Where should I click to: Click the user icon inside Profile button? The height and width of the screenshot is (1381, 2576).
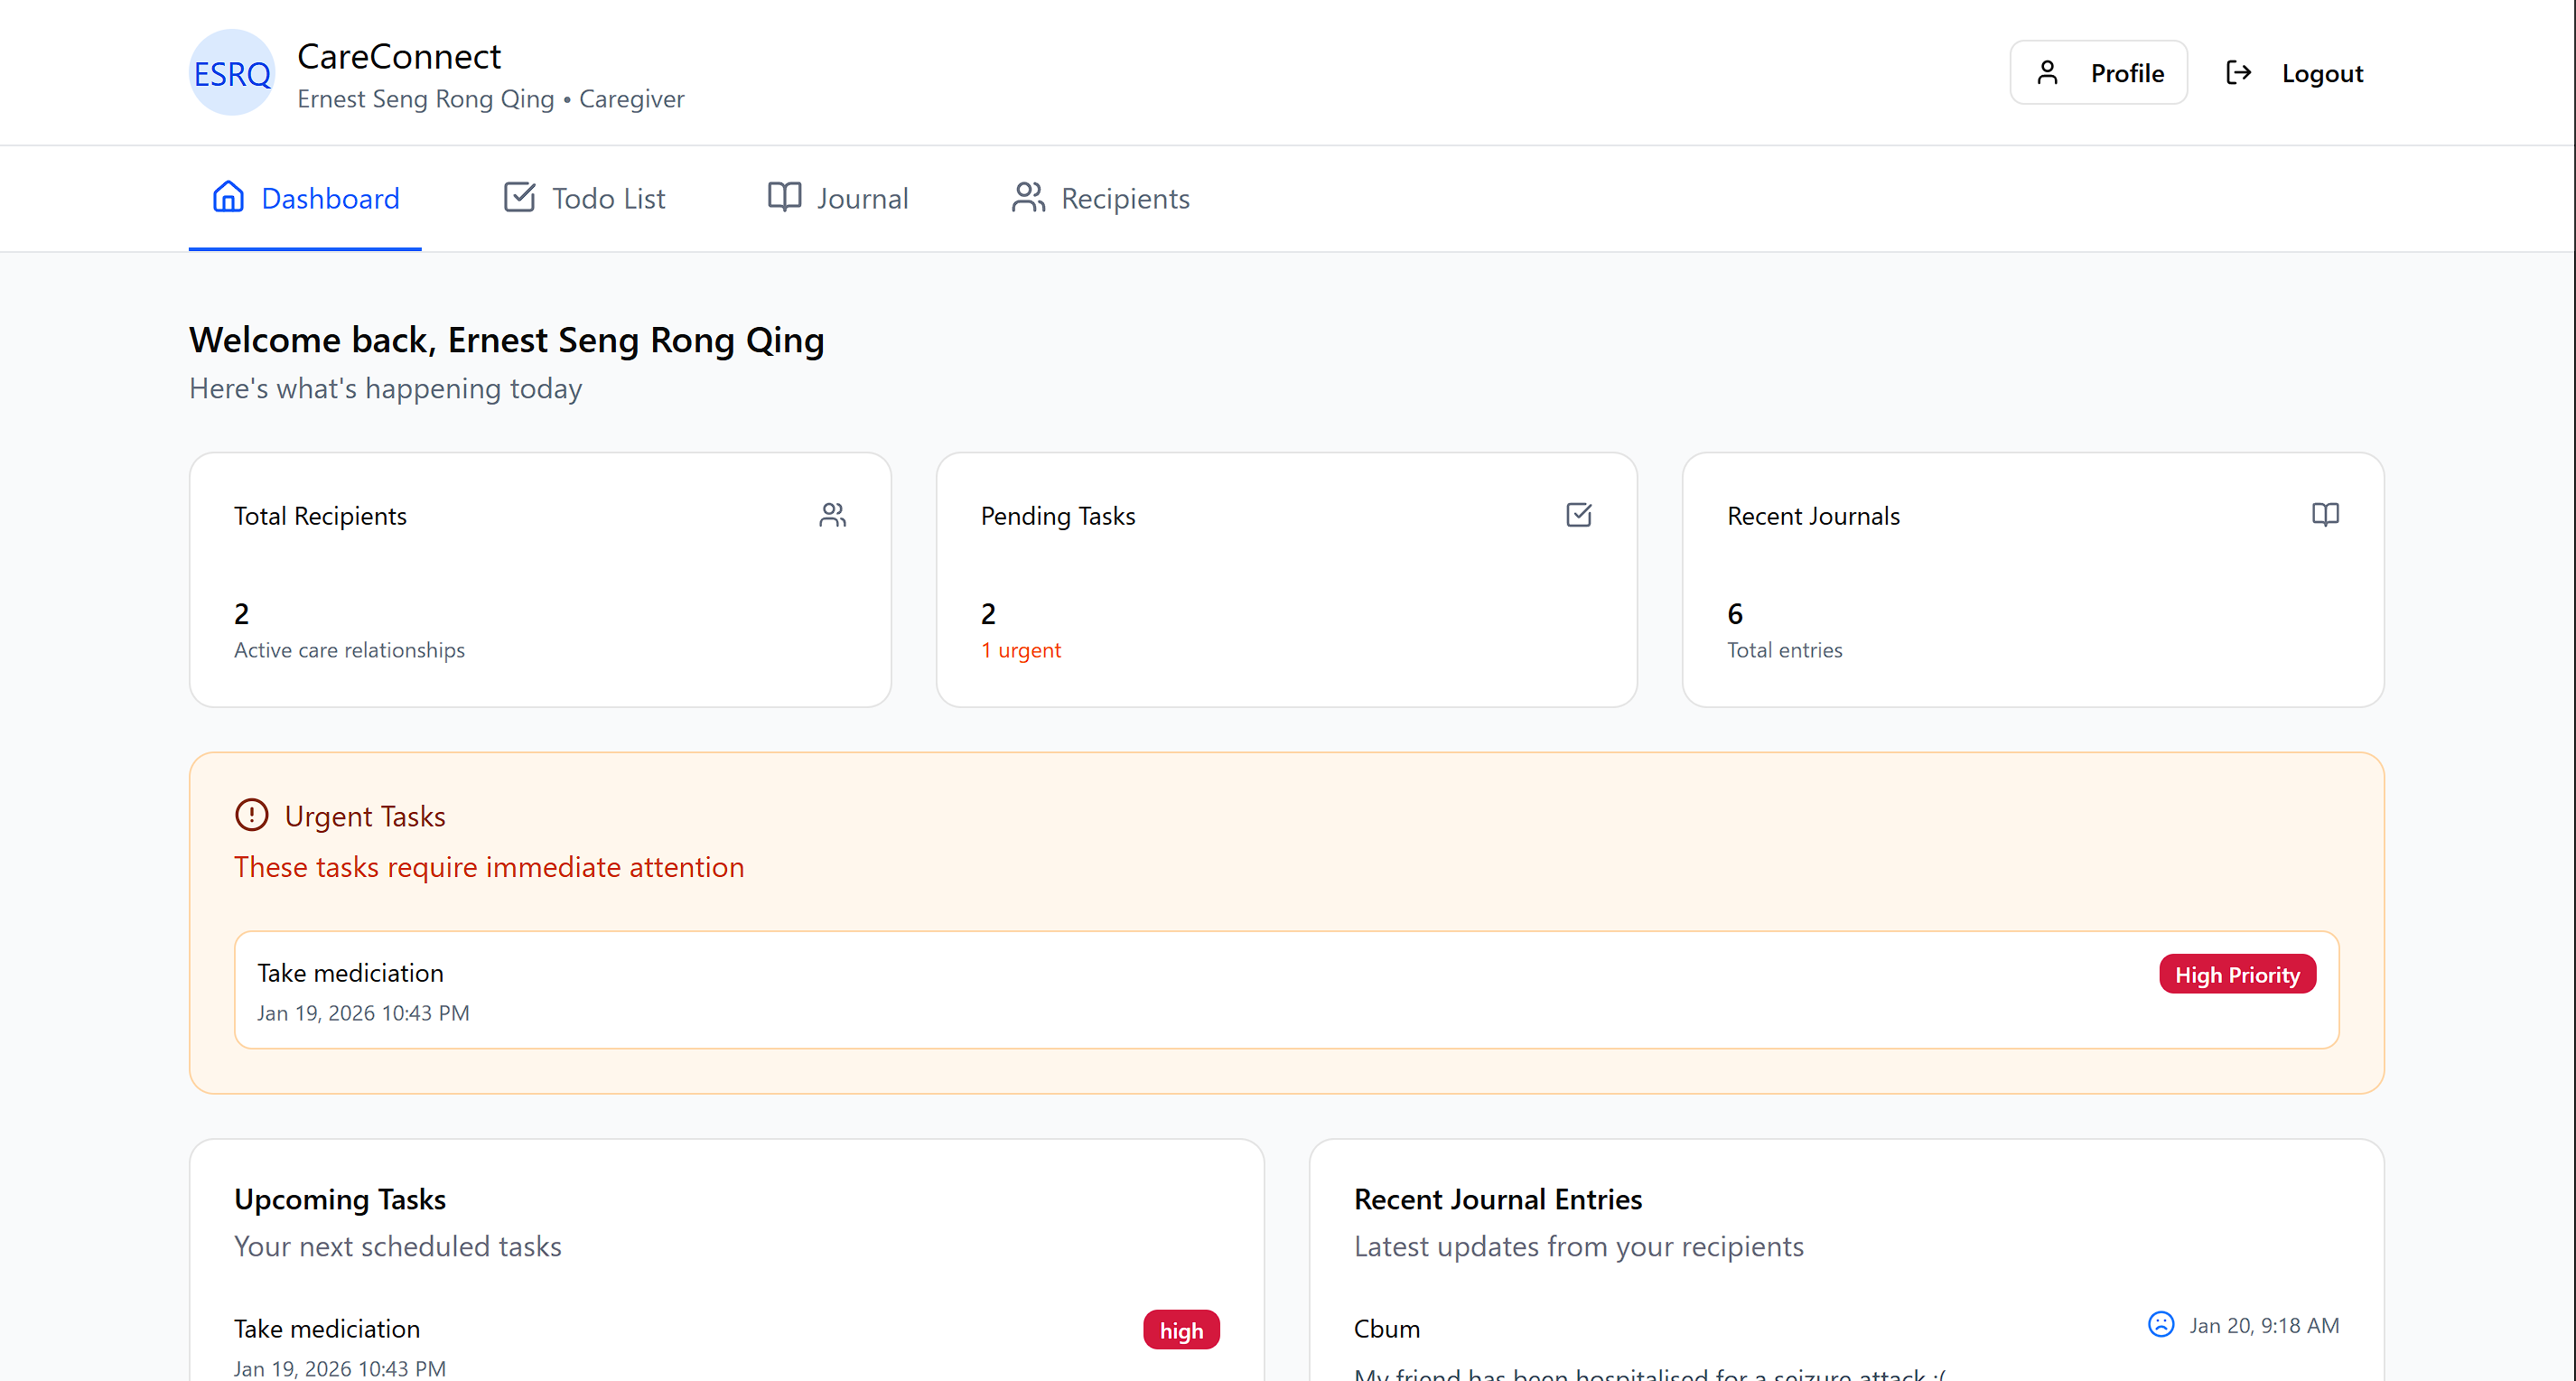pyautogui.click(x=2047, y=73)
